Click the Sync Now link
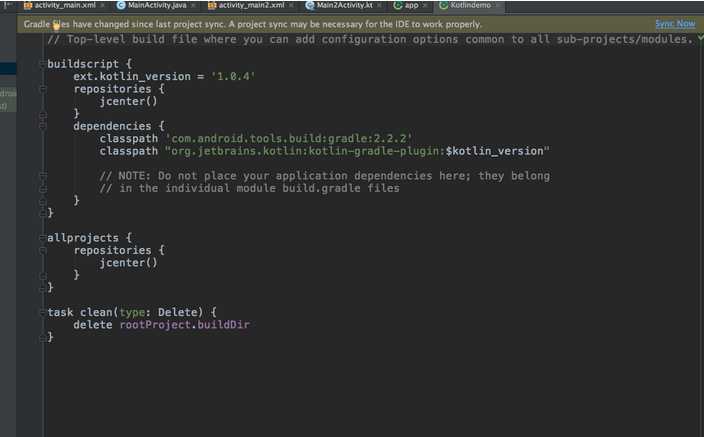 tap(675, 24)
